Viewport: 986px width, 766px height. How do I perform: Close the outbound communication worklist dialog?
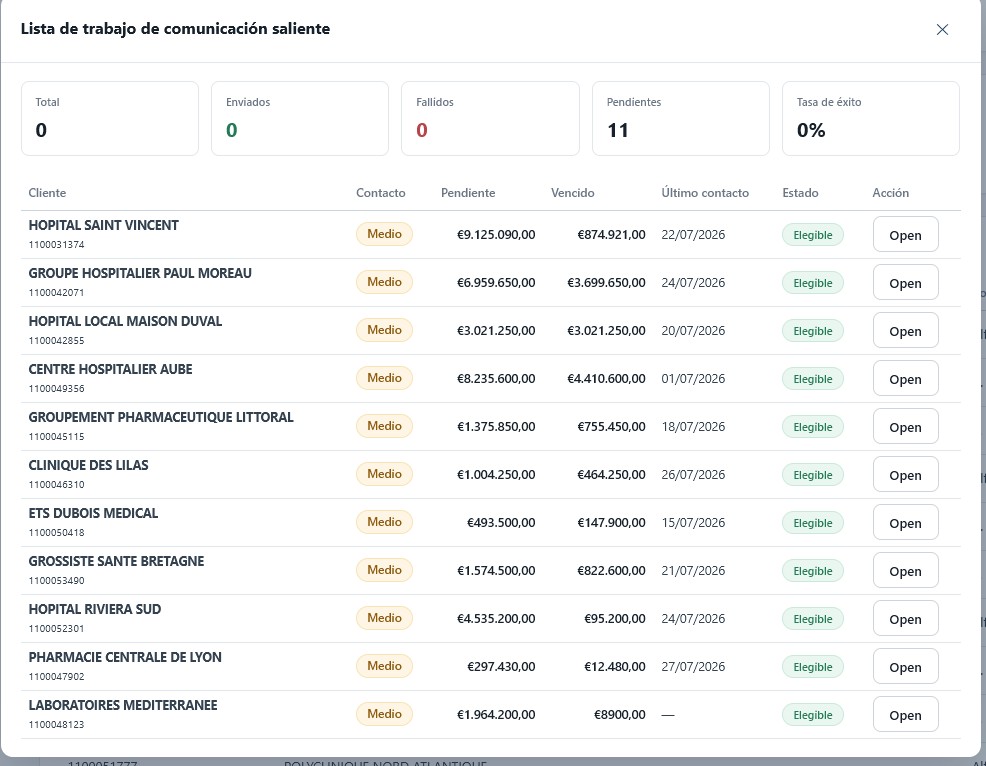click(942, 30)
